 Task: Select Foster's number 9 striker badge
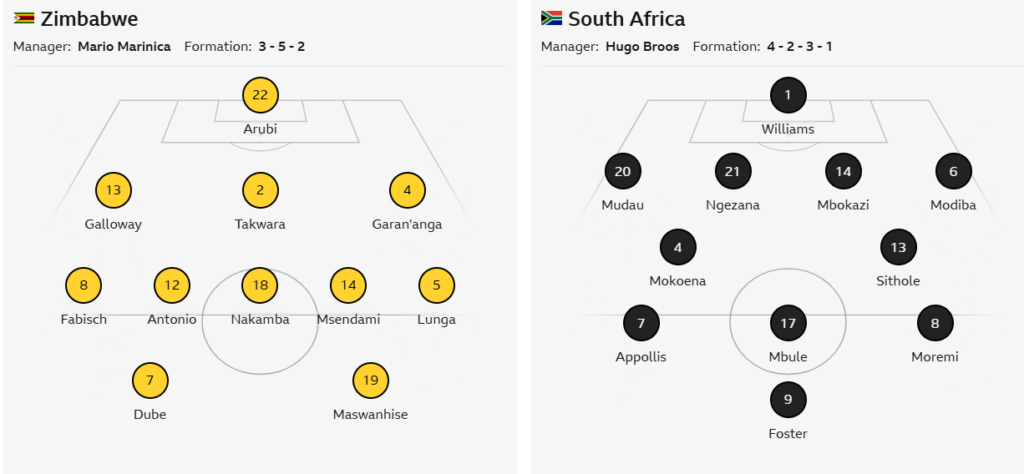point(788,400)
